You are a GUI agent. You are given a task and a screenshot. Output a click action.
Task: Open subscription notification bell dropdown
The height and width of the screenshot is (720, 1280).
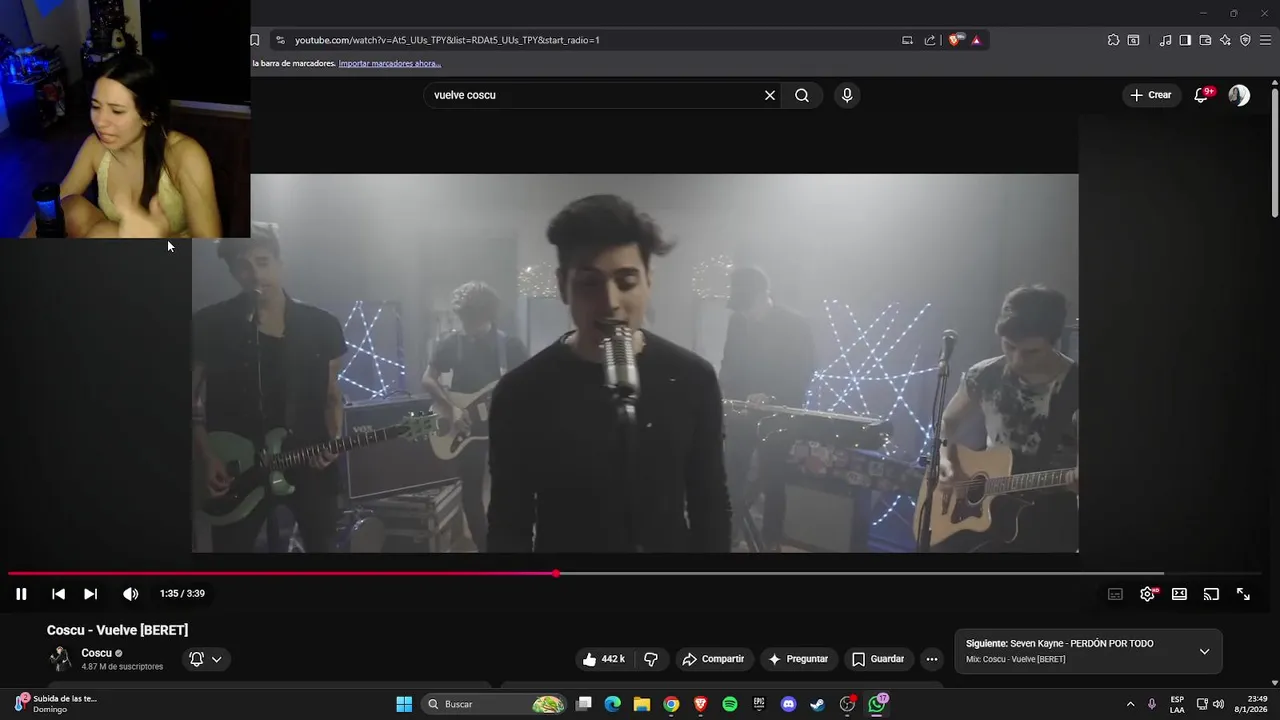(205, 659)
